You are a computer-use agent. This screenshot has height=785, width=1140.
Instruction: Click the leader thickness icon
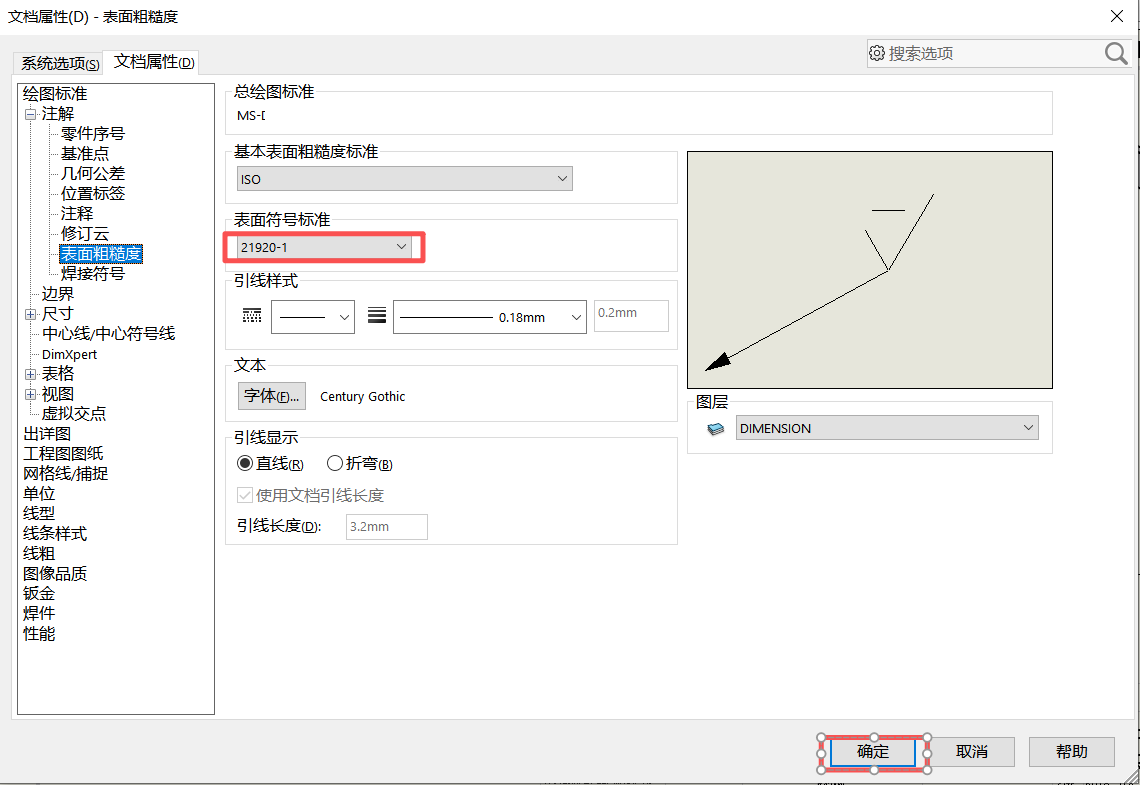pos(377,315)
